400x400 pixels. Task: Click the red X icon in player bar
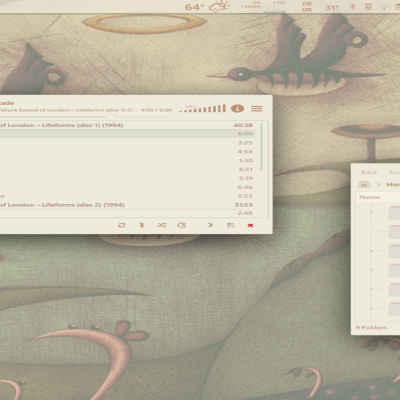[250, 225]
